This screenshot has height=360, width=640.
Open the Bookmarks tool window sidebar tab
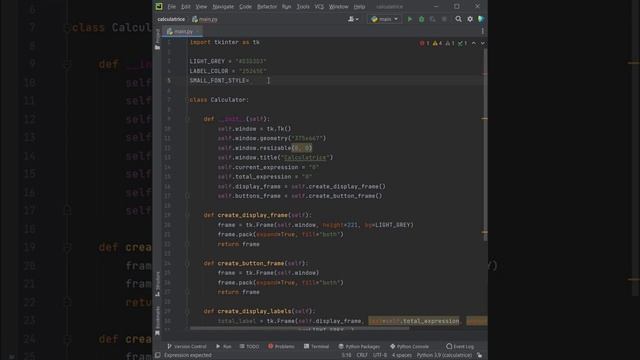[158, 321]
